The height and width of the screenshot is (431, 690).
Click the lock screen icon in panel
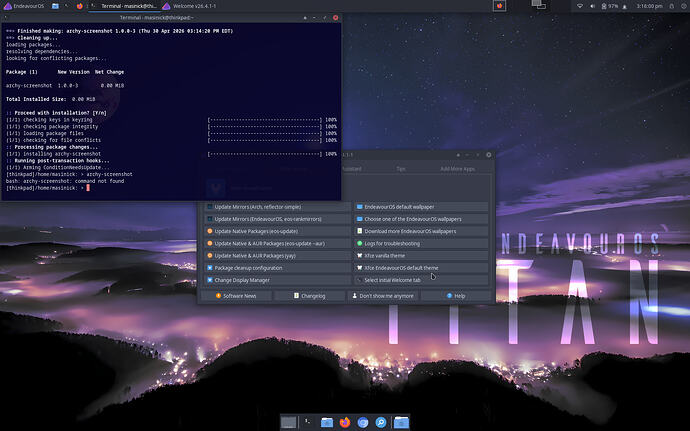tap(672, 6)
